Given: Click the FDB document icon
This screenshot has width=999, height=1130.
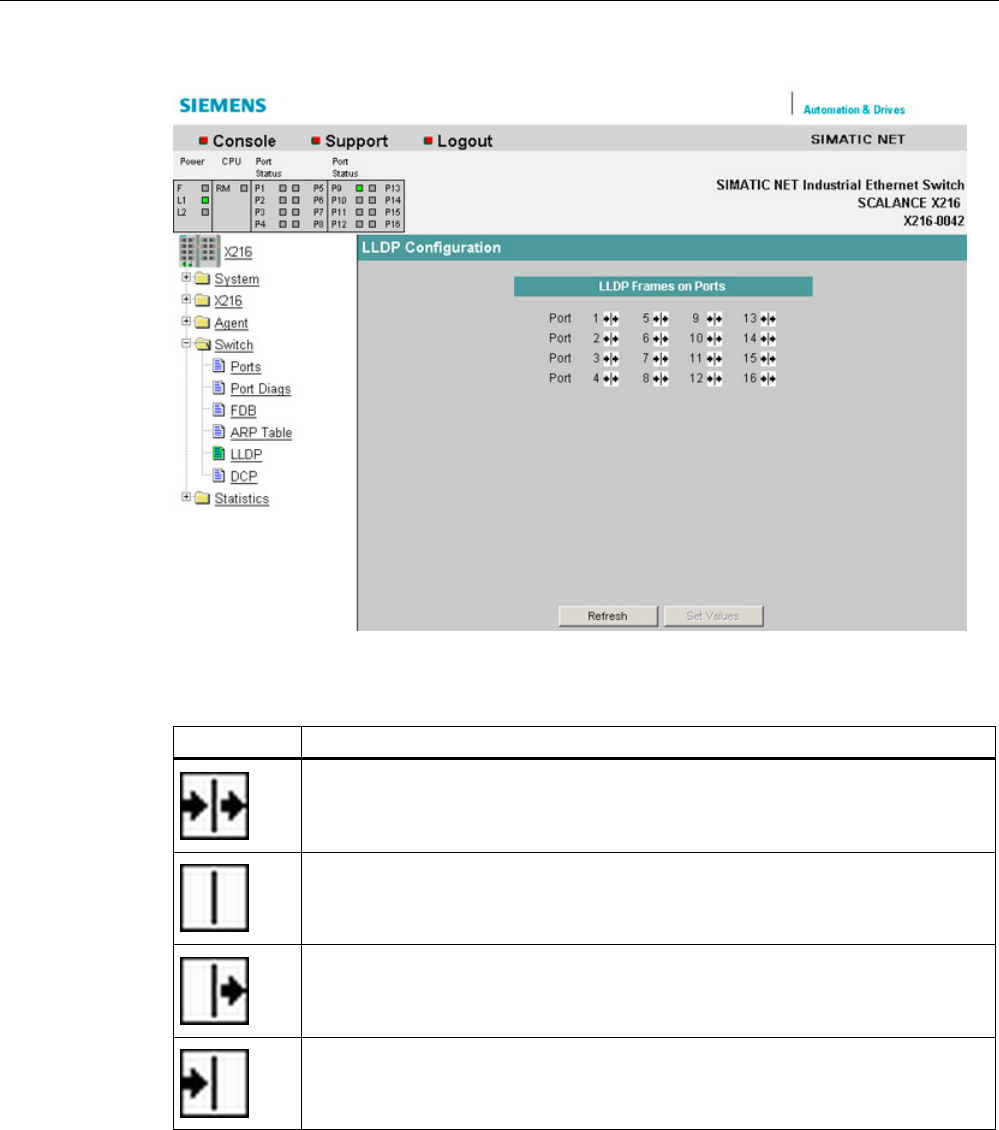Looking at the screenshot, I should pos(218,409).
